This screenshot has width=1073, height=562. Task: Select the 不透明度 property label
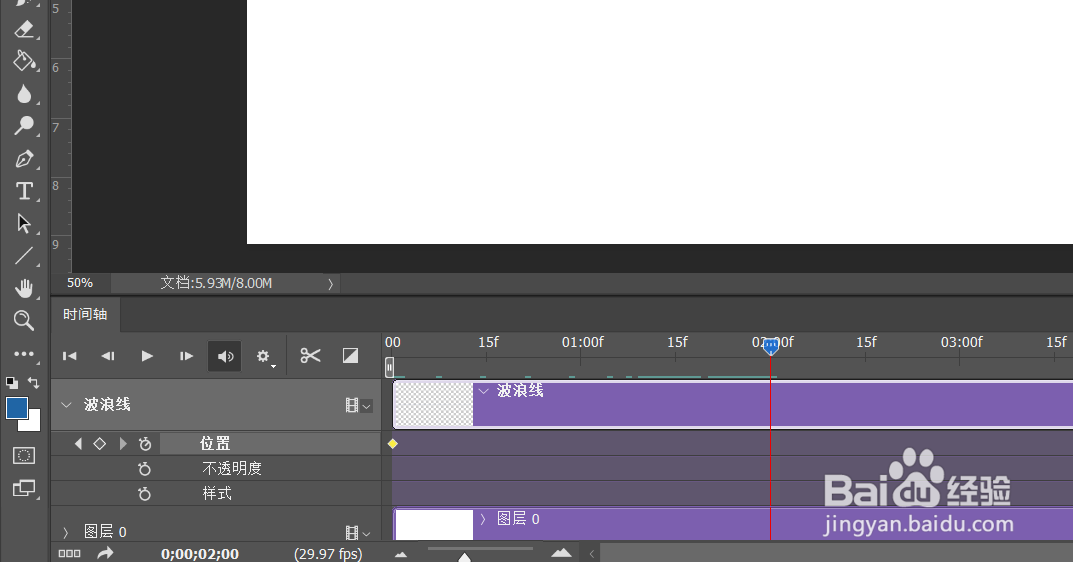click(x=232, y=468)
